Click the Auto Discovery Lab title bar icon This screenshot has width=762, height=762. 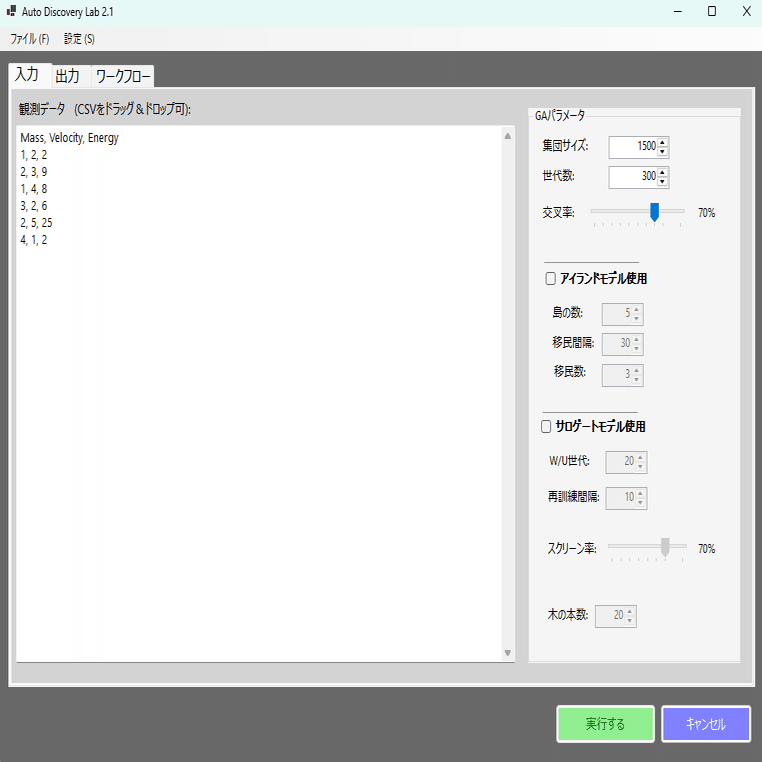pyautogui.click(x=11, y=11)
